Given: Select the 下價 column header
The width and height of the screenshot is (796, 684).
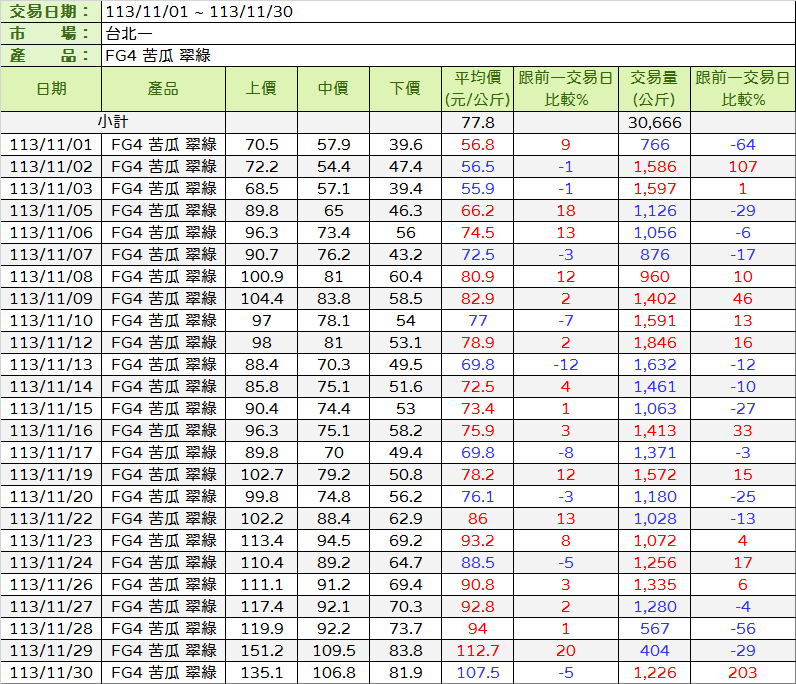Looking at the screenshot, I should [405, 88].
